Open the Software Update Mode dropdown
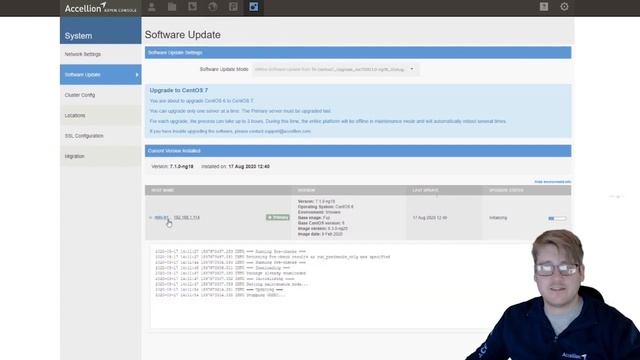 (x=336, y=69)
